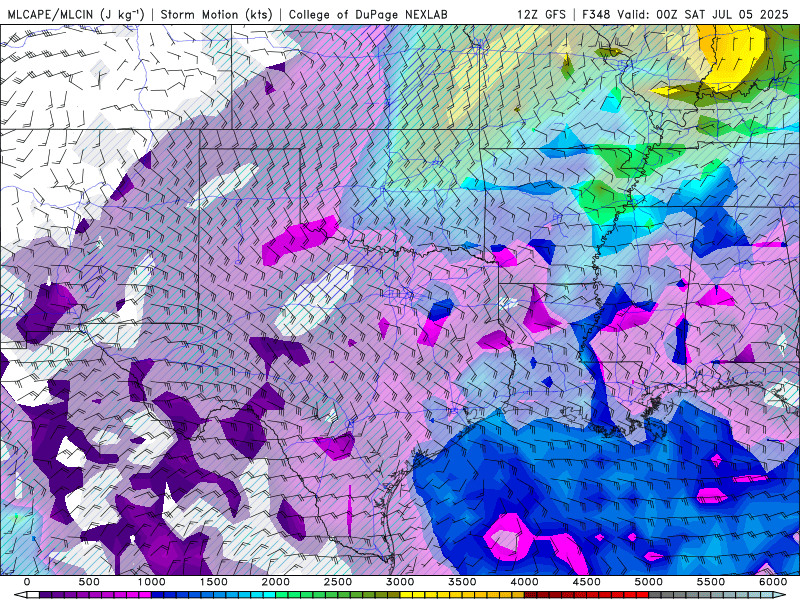Screen dimensions: 800x600
Task: Click the 3500 color scale label
Action: (463, 582)
